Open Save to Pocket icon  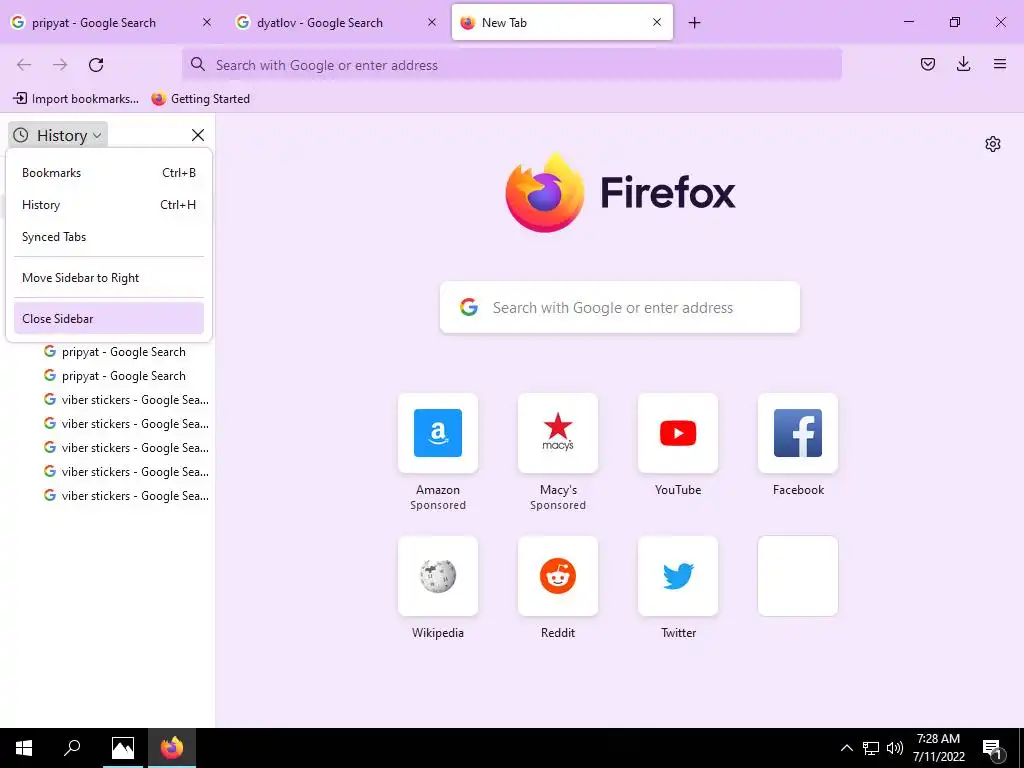(x=927, y=64)
